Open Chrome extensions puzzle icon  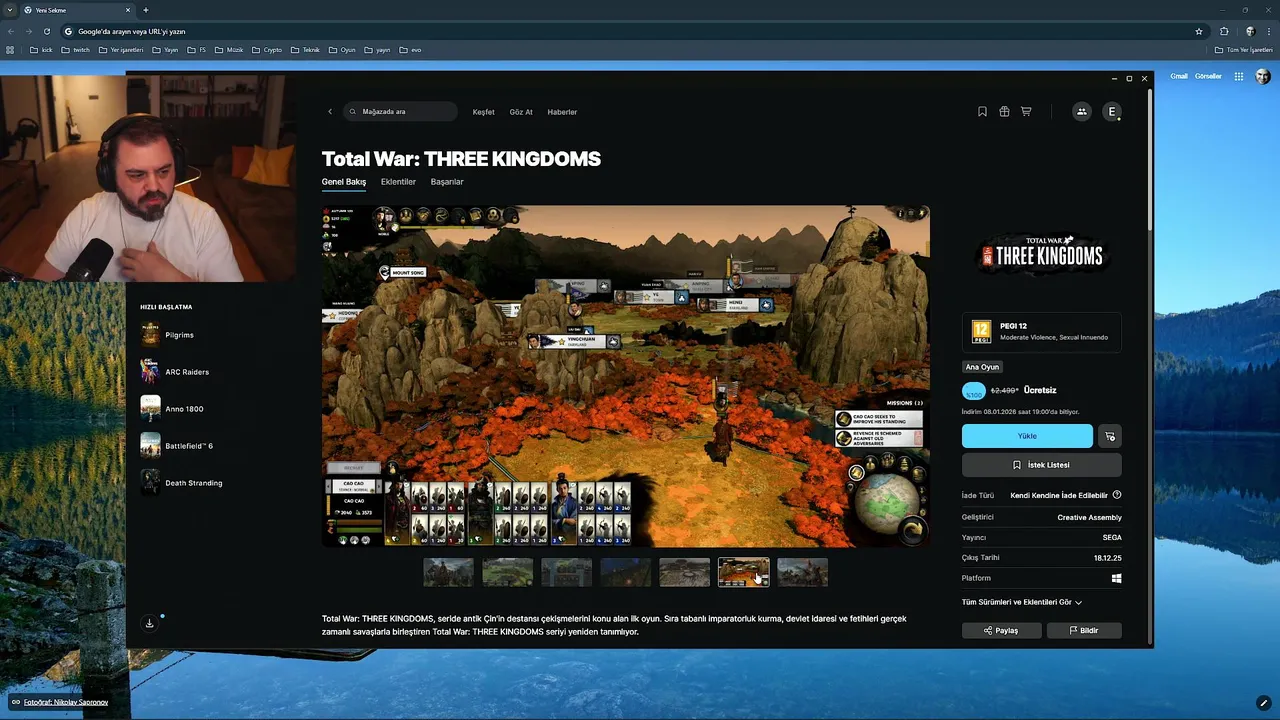click(1224, 31)
